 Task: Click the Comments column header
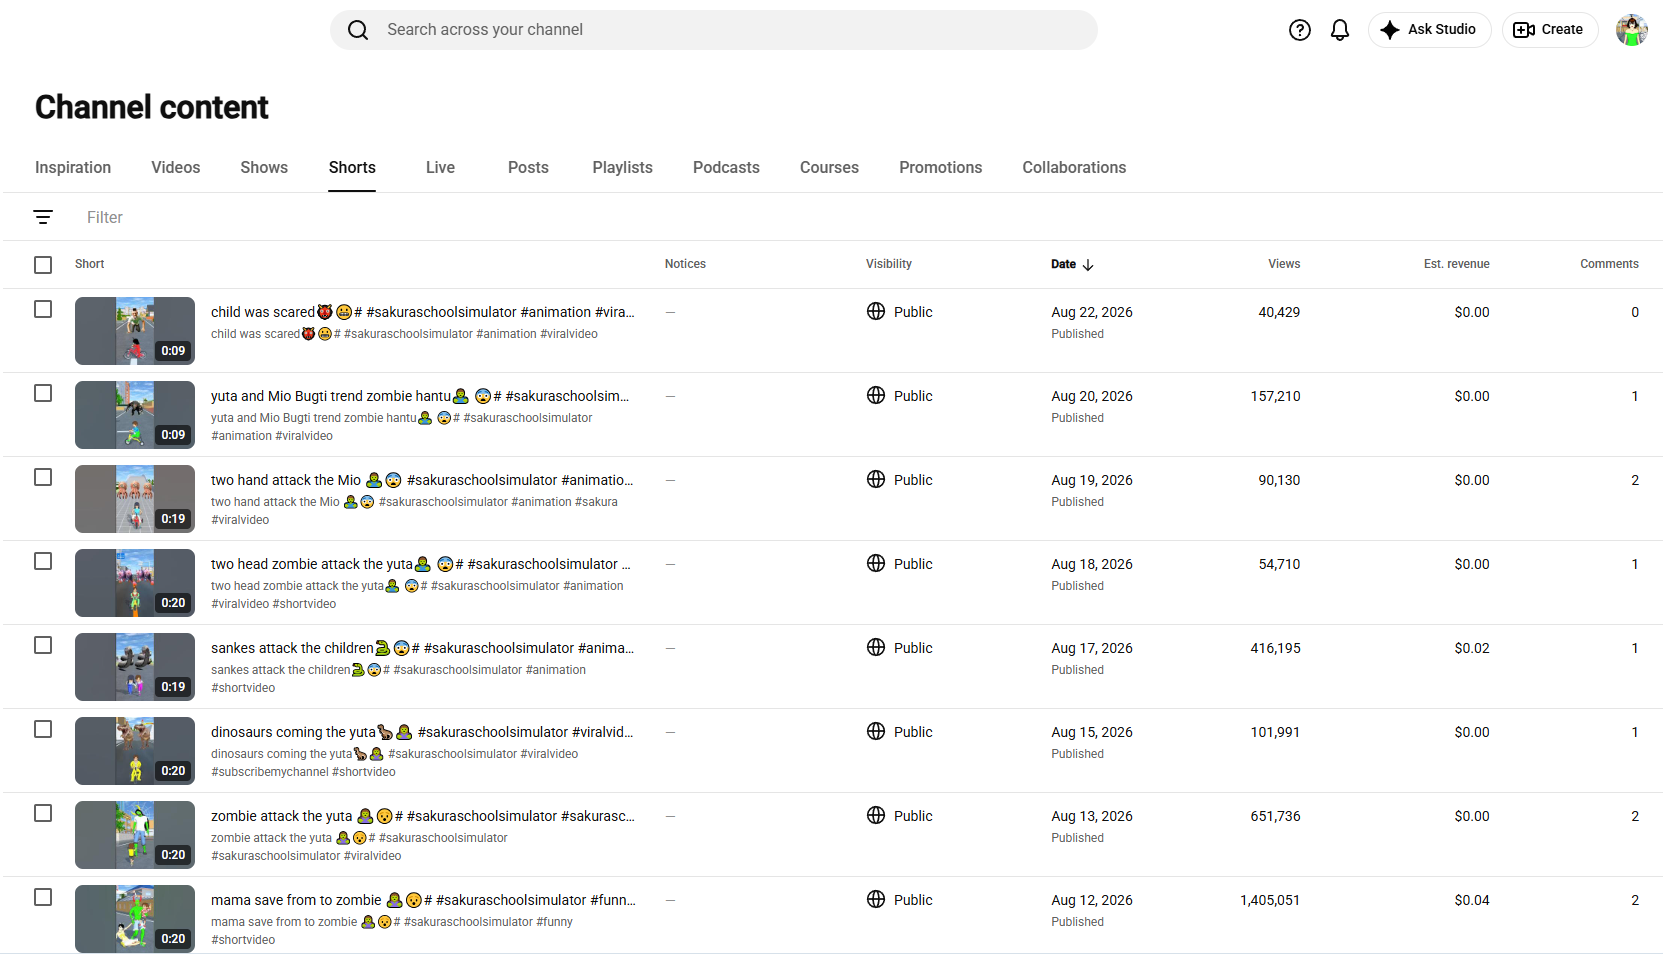1609,265
